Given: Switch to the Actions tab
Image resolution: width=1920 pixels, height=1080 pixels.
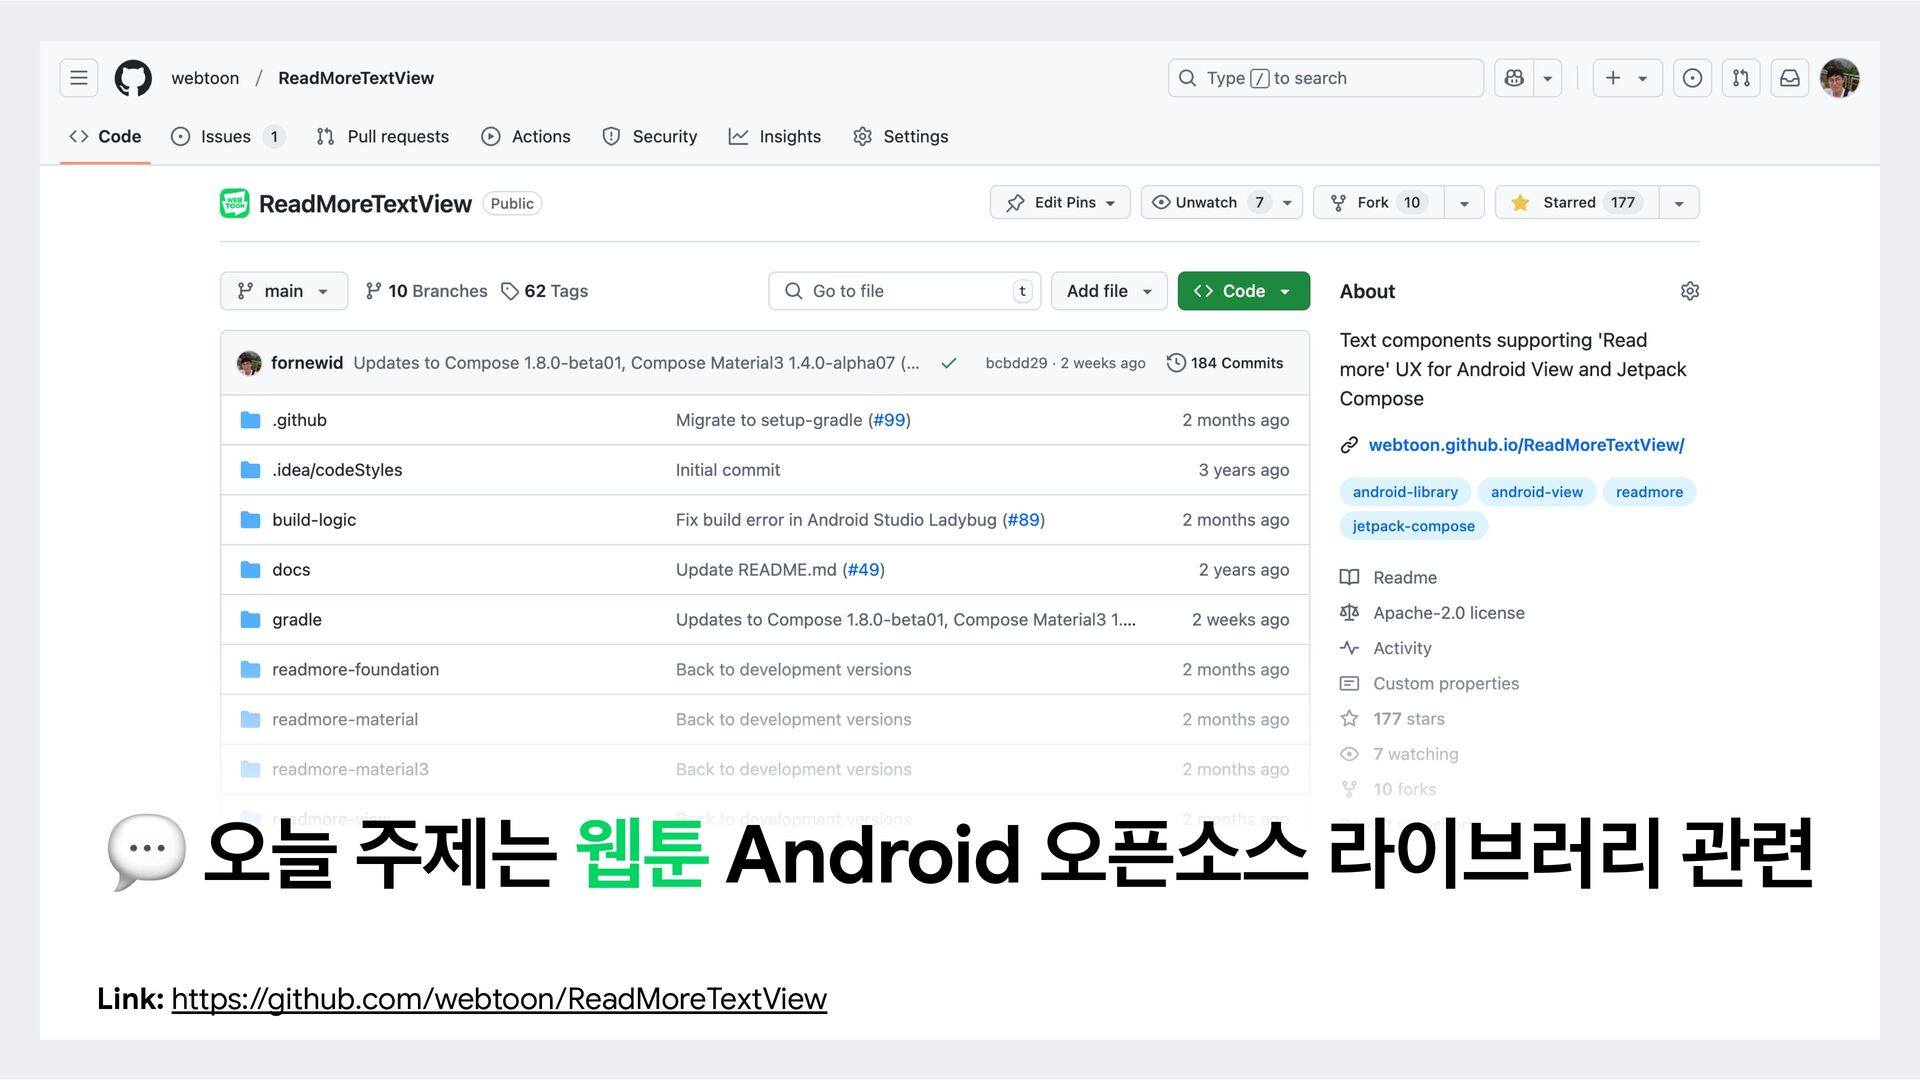Looking at the screenshot, I should click(526, 136).
